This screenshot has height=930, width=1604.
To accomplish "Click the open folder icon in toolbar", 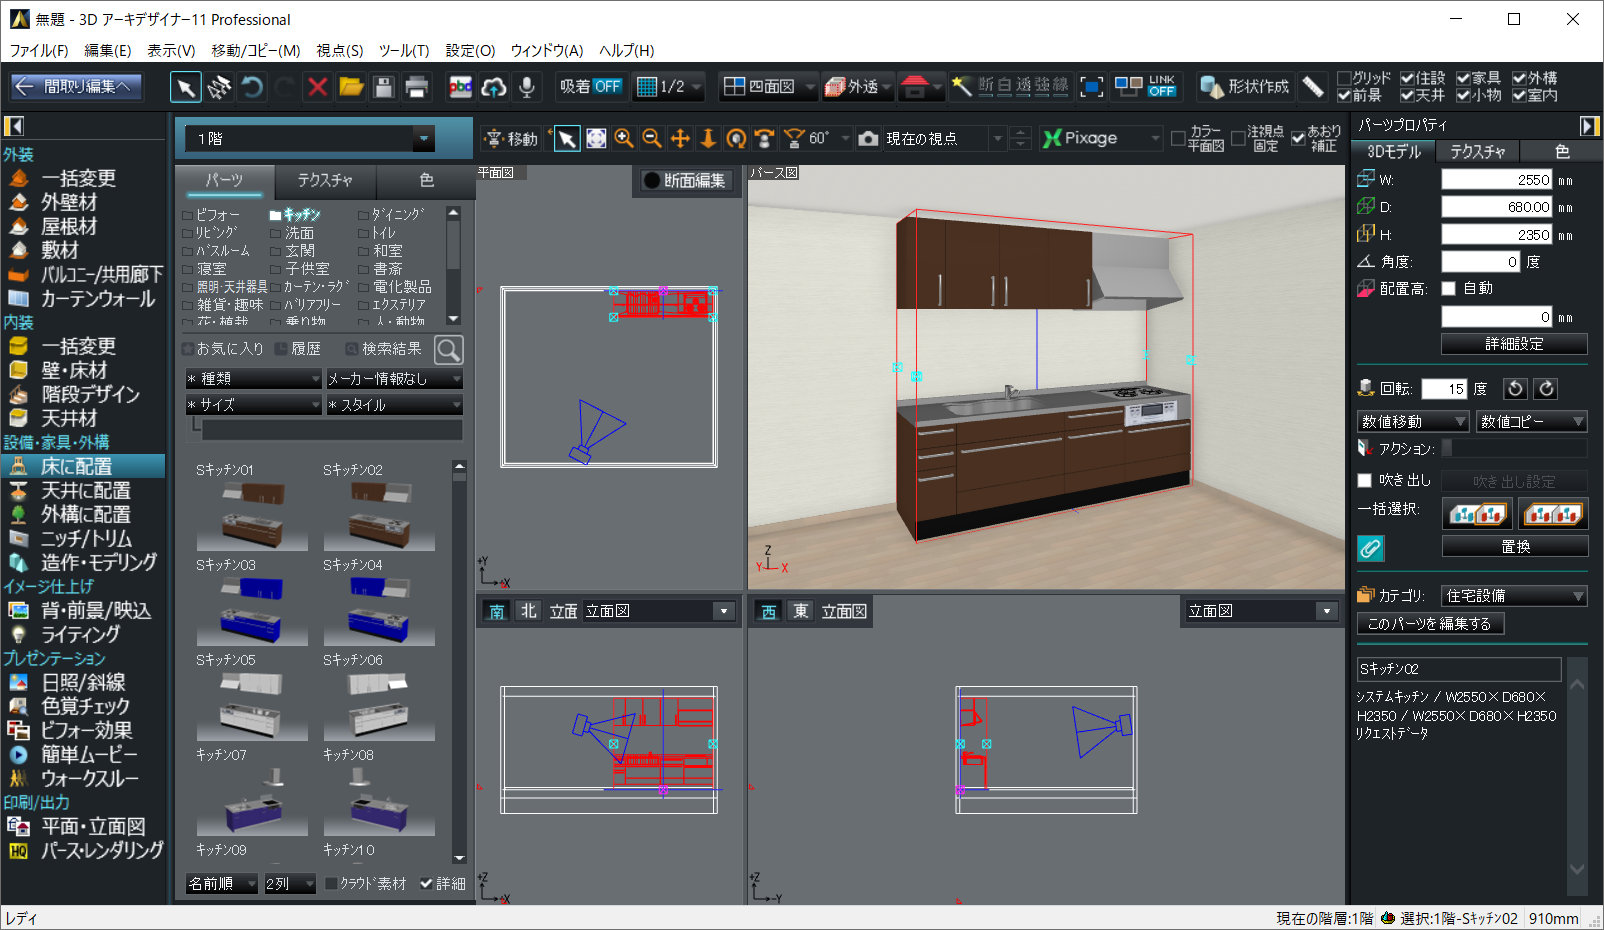I will pyautogui.click(x=351, y=87).
